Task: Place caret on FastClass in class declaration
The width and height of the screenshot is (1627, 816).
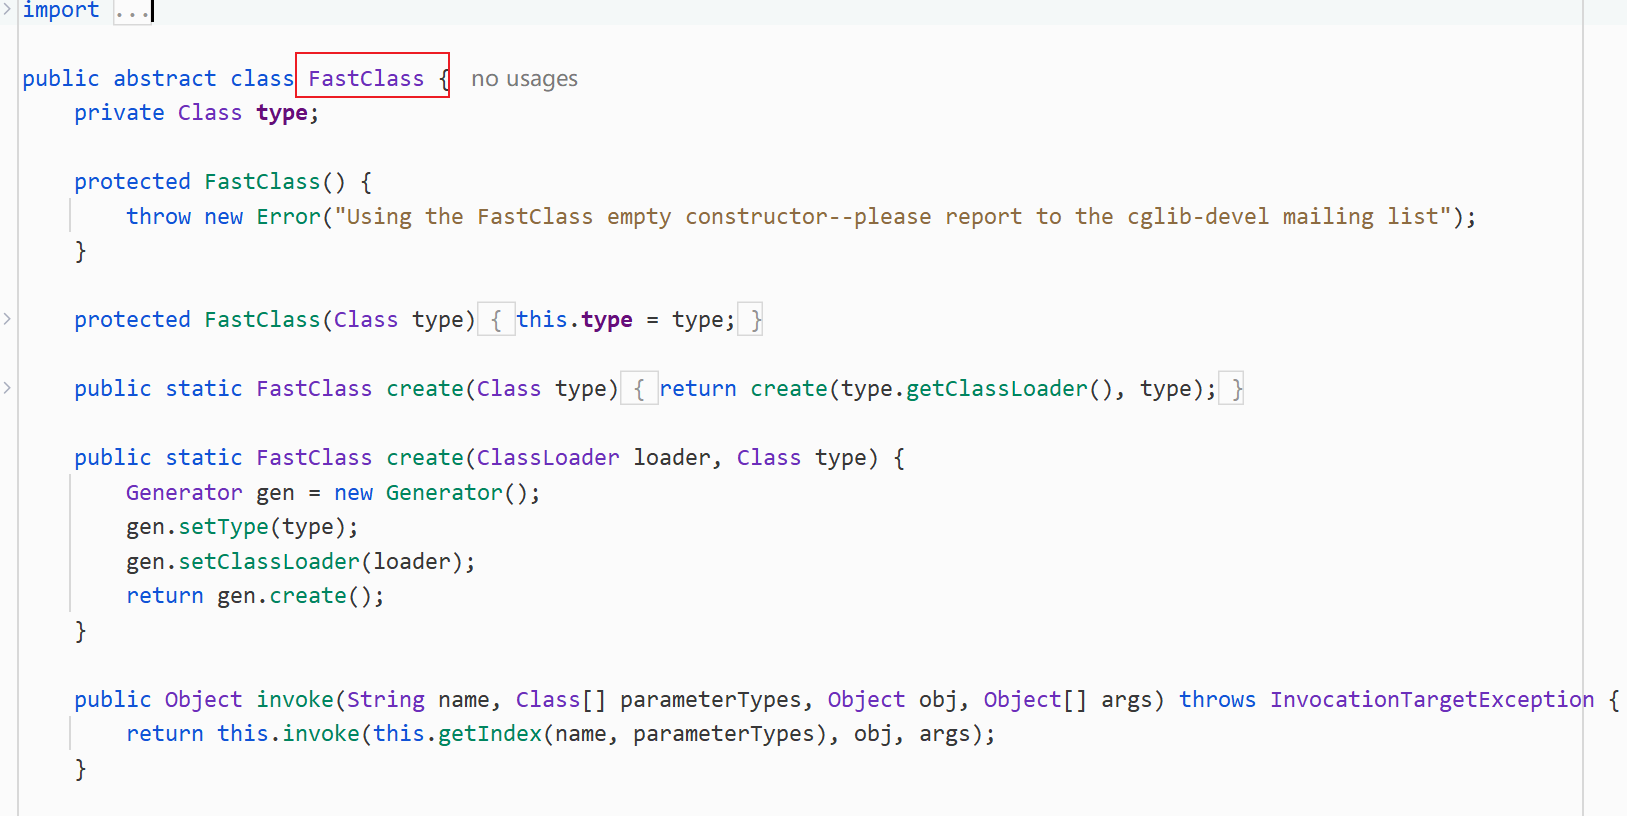Action: pyautogui.click(x=366, y=79)
